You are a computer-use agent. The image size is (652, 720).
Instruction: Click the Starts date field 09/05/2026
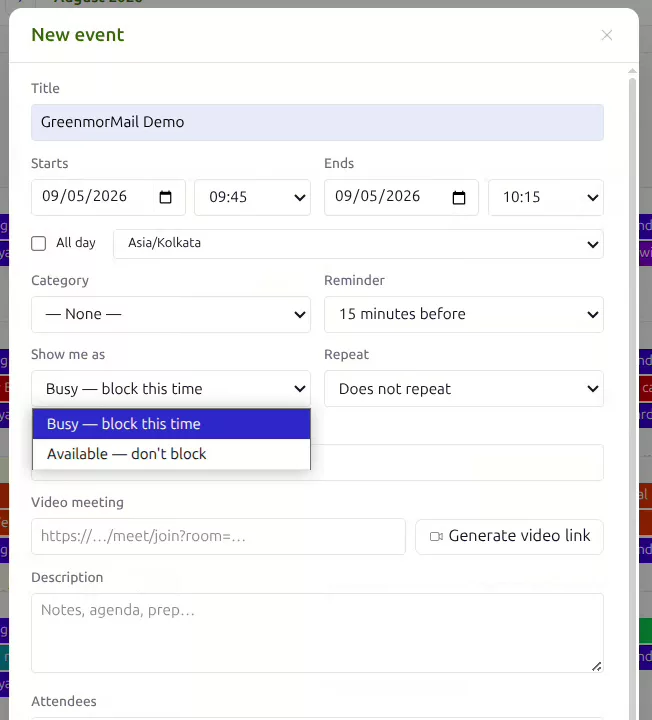[x=108, y=197]
